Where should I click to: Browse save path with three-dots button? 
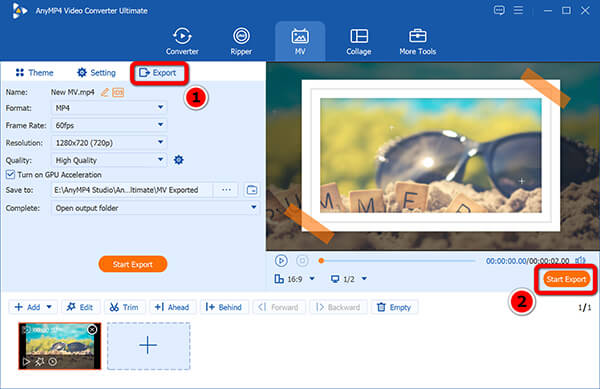coord(226,190)
